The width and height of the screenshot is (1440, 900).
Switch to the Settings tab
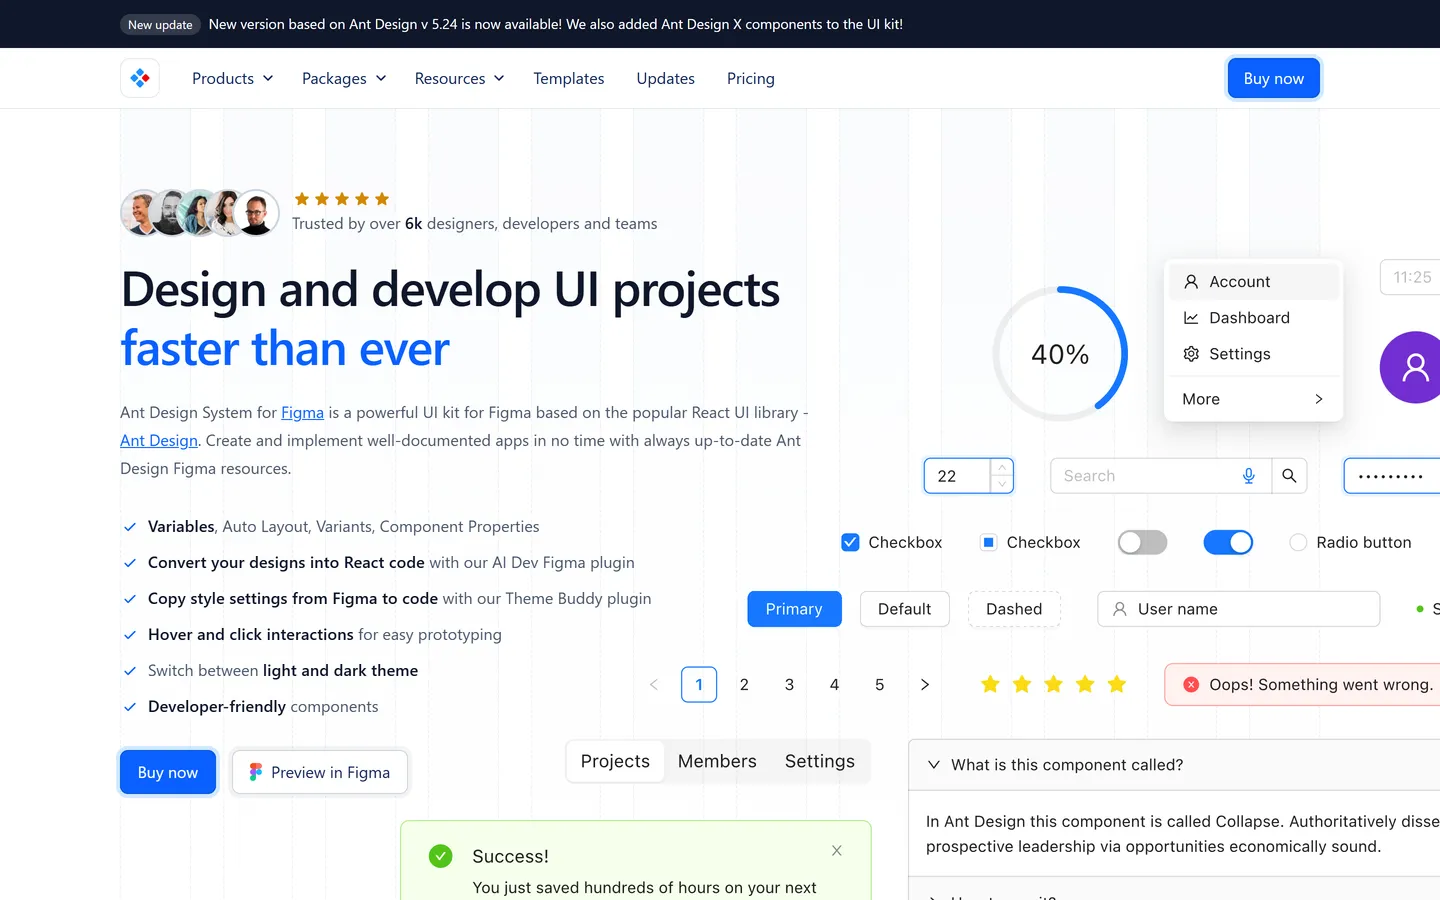coord(820,761)
